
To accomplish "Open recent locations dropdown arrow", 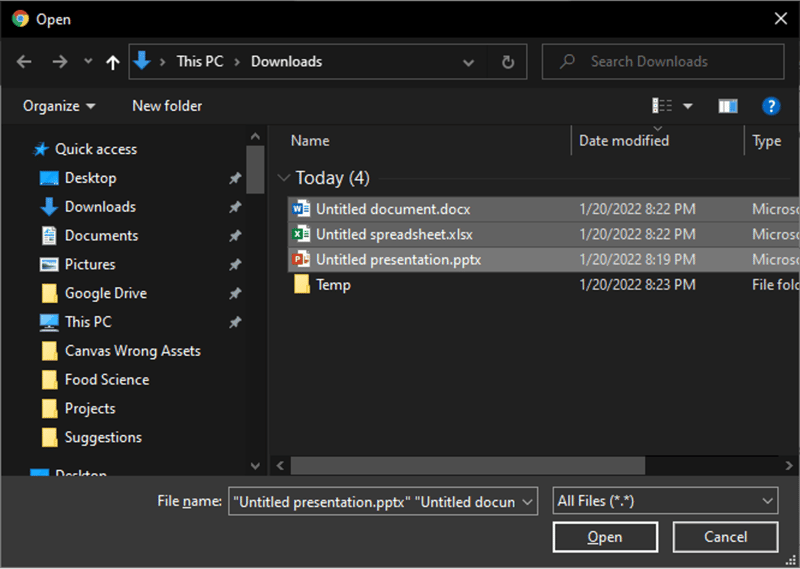I will [88, 62].
